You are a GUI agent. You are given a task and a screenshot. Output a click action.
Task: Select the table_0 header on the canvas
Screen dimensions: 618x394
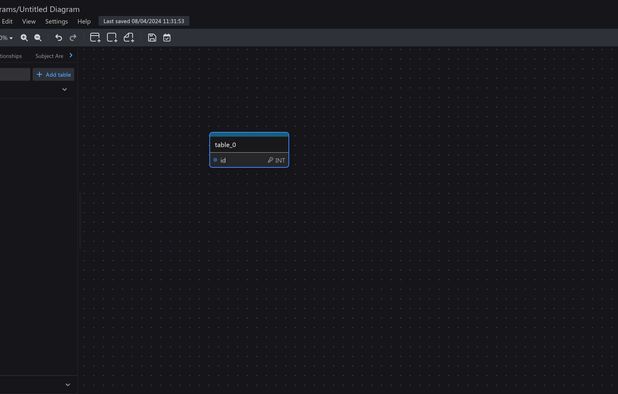pyautogui.click(x=249, y=145)
